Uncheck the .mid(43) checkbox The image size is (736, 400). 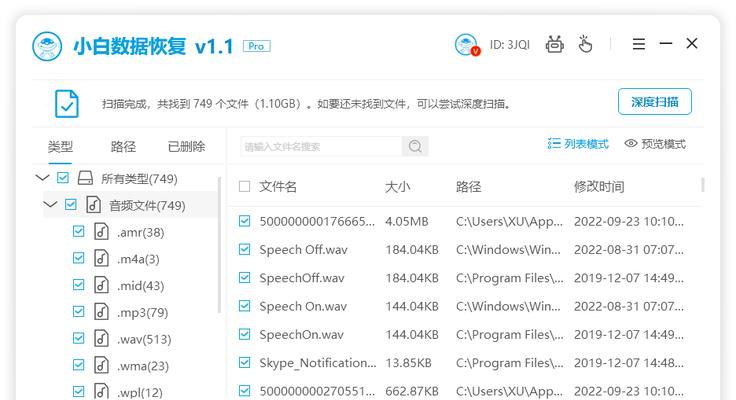point(78,285)
